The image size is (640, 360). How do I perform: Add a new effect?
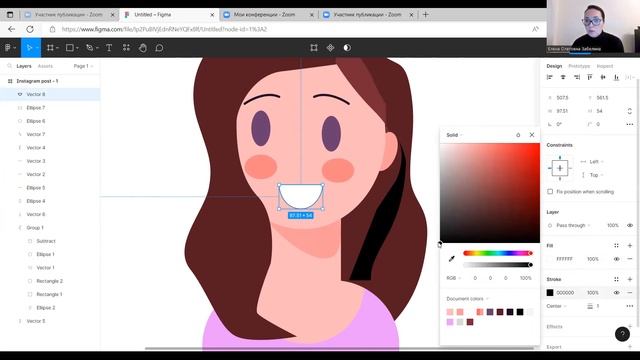(630, 327)
